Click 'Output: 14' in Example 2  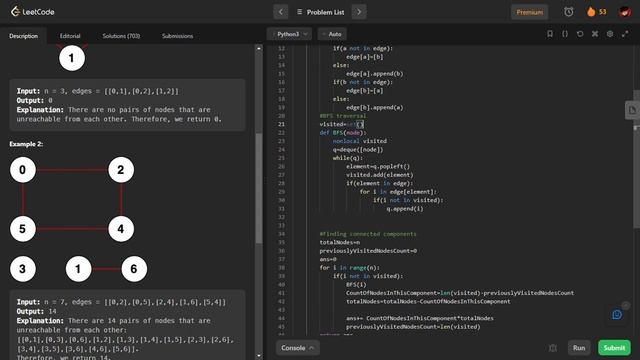click(x=36, y=311)
